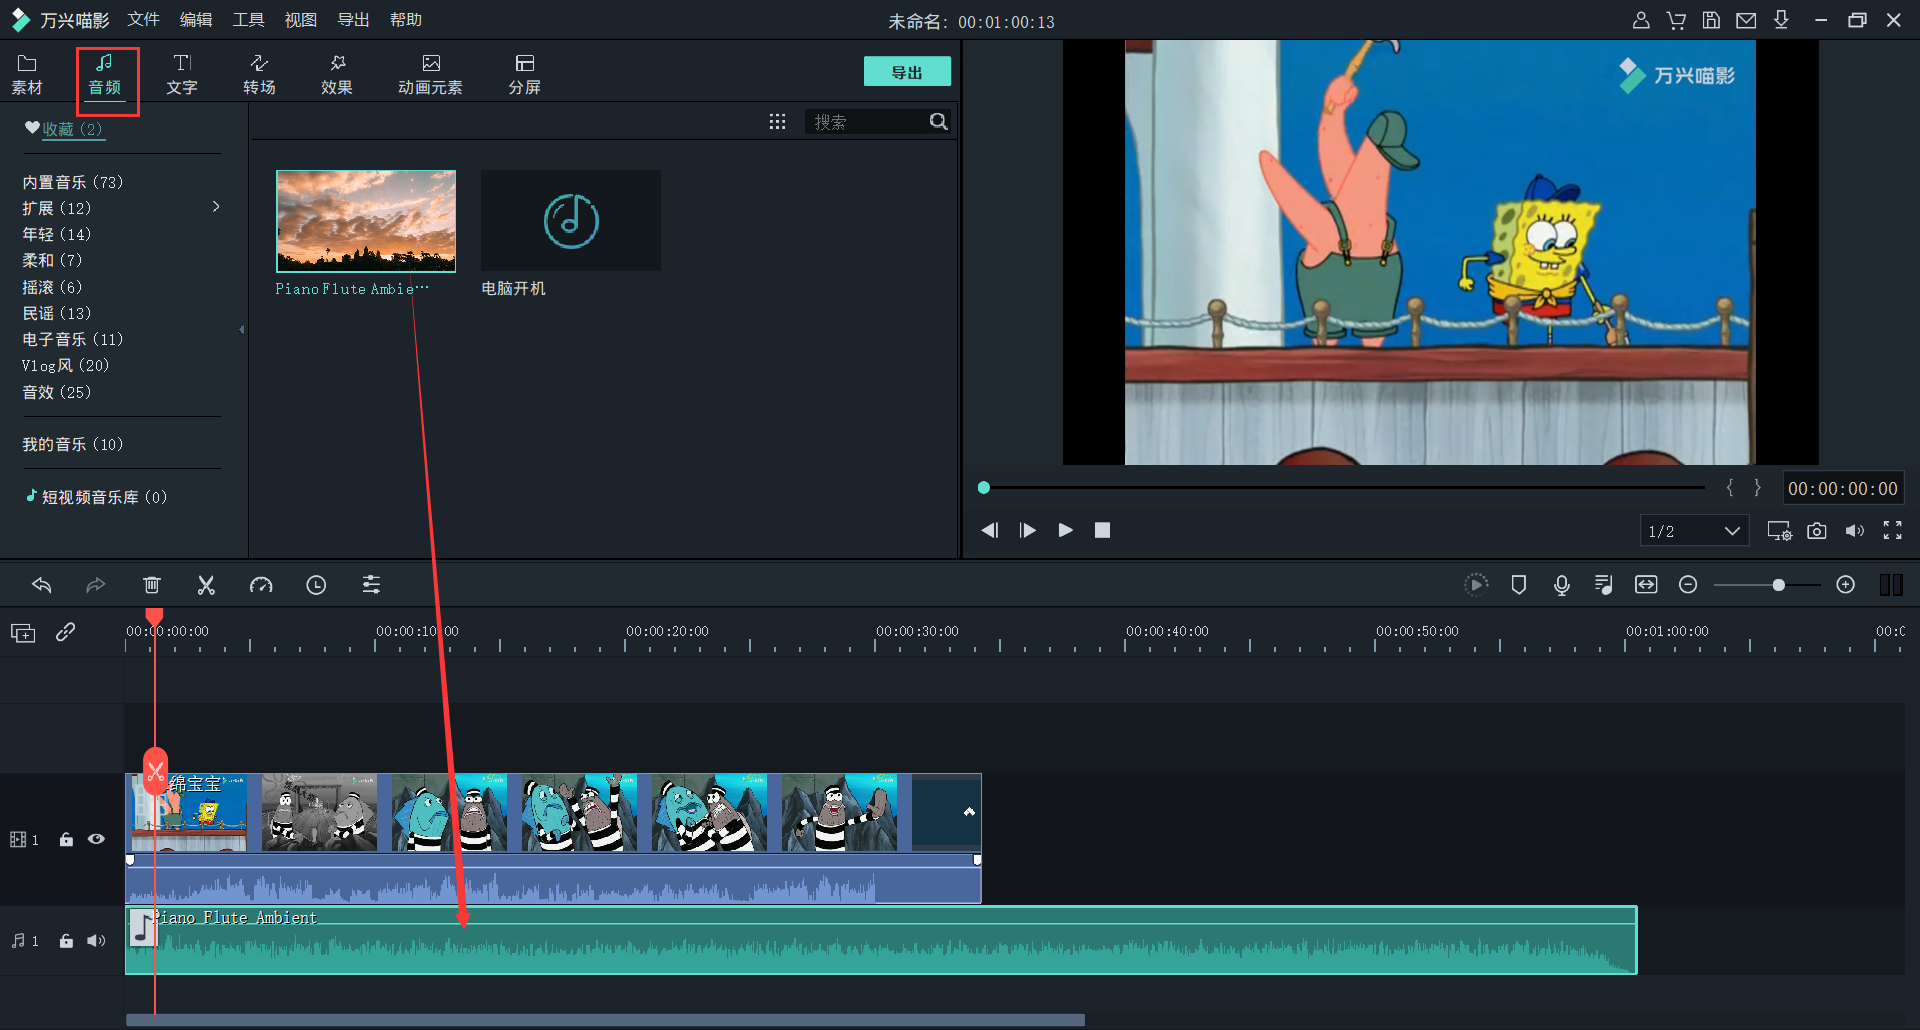
Task: Collapse the left category panel arrow
Action: click(x=241, y=329)
